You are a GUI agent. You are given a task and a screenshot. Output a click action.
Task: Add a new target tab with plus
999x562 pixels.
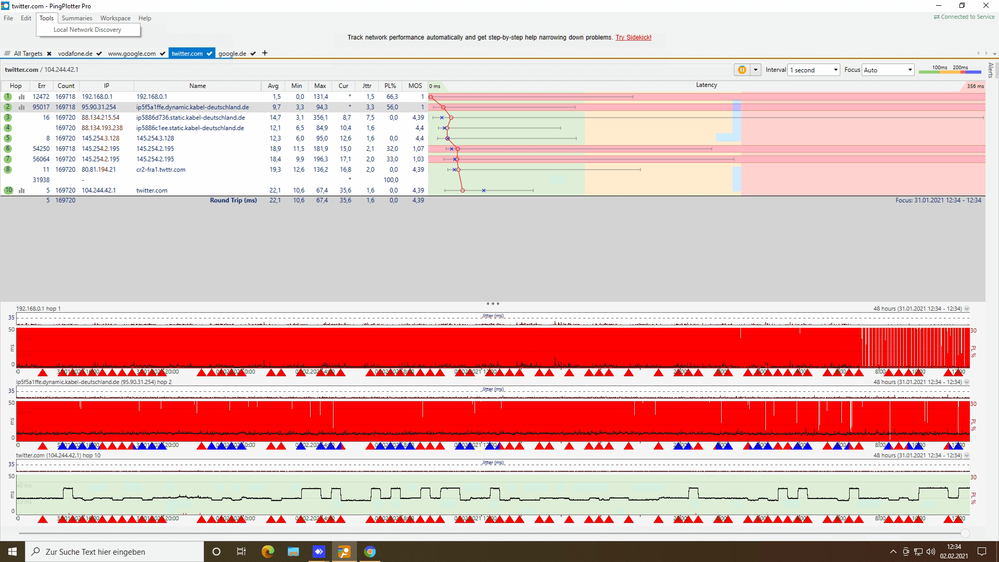click(265, 54)
